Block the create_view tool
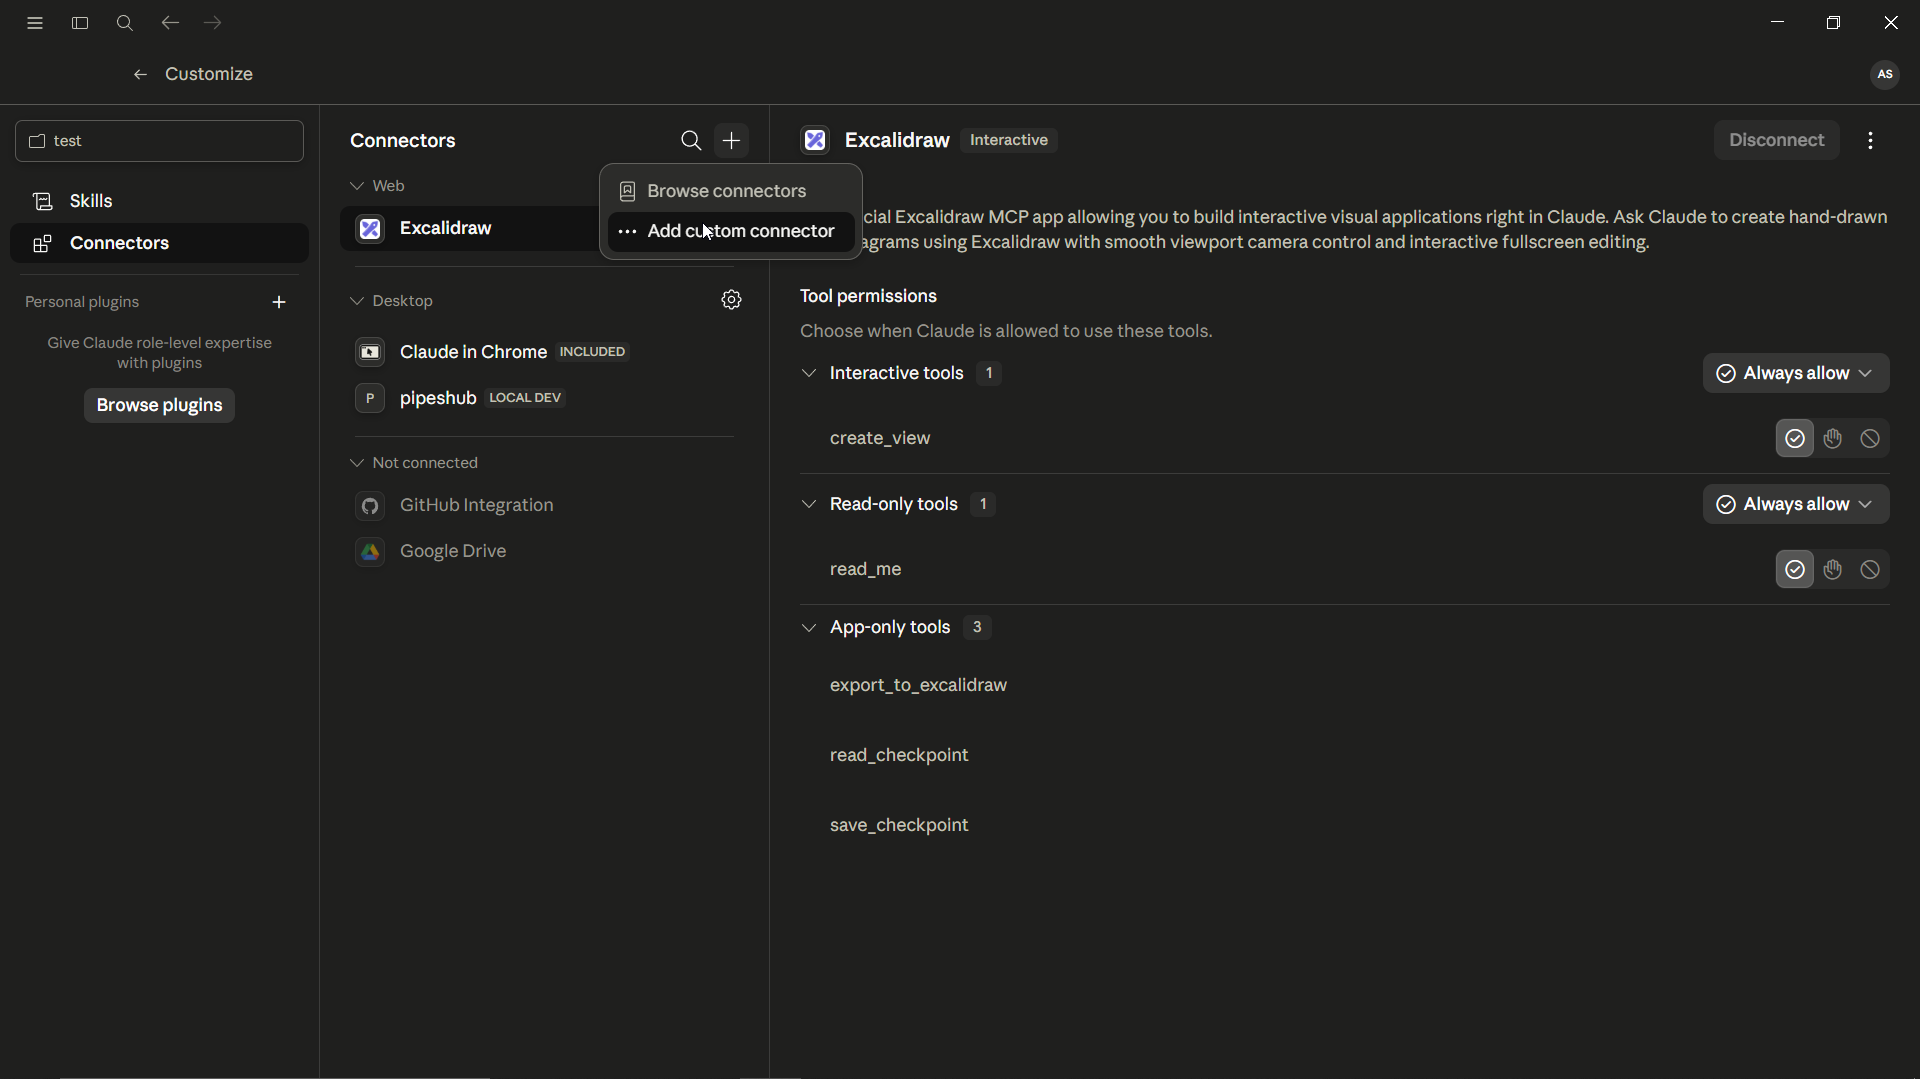This screenshot has height=1079, width=1920. point(1870,438)
